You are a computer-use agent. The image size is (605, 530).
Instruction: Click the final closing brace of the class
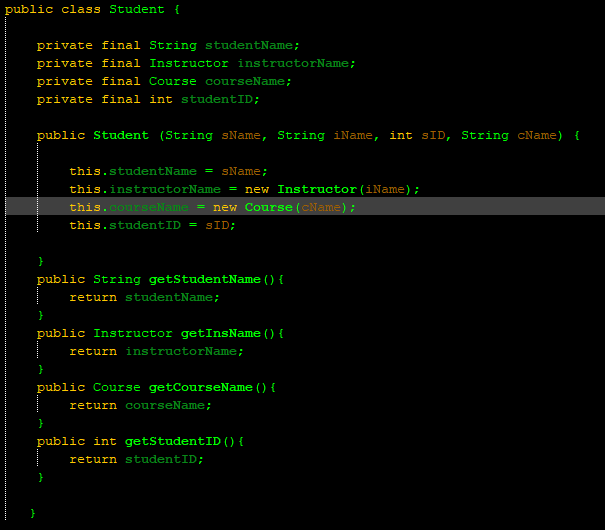(x=33, y=513)
